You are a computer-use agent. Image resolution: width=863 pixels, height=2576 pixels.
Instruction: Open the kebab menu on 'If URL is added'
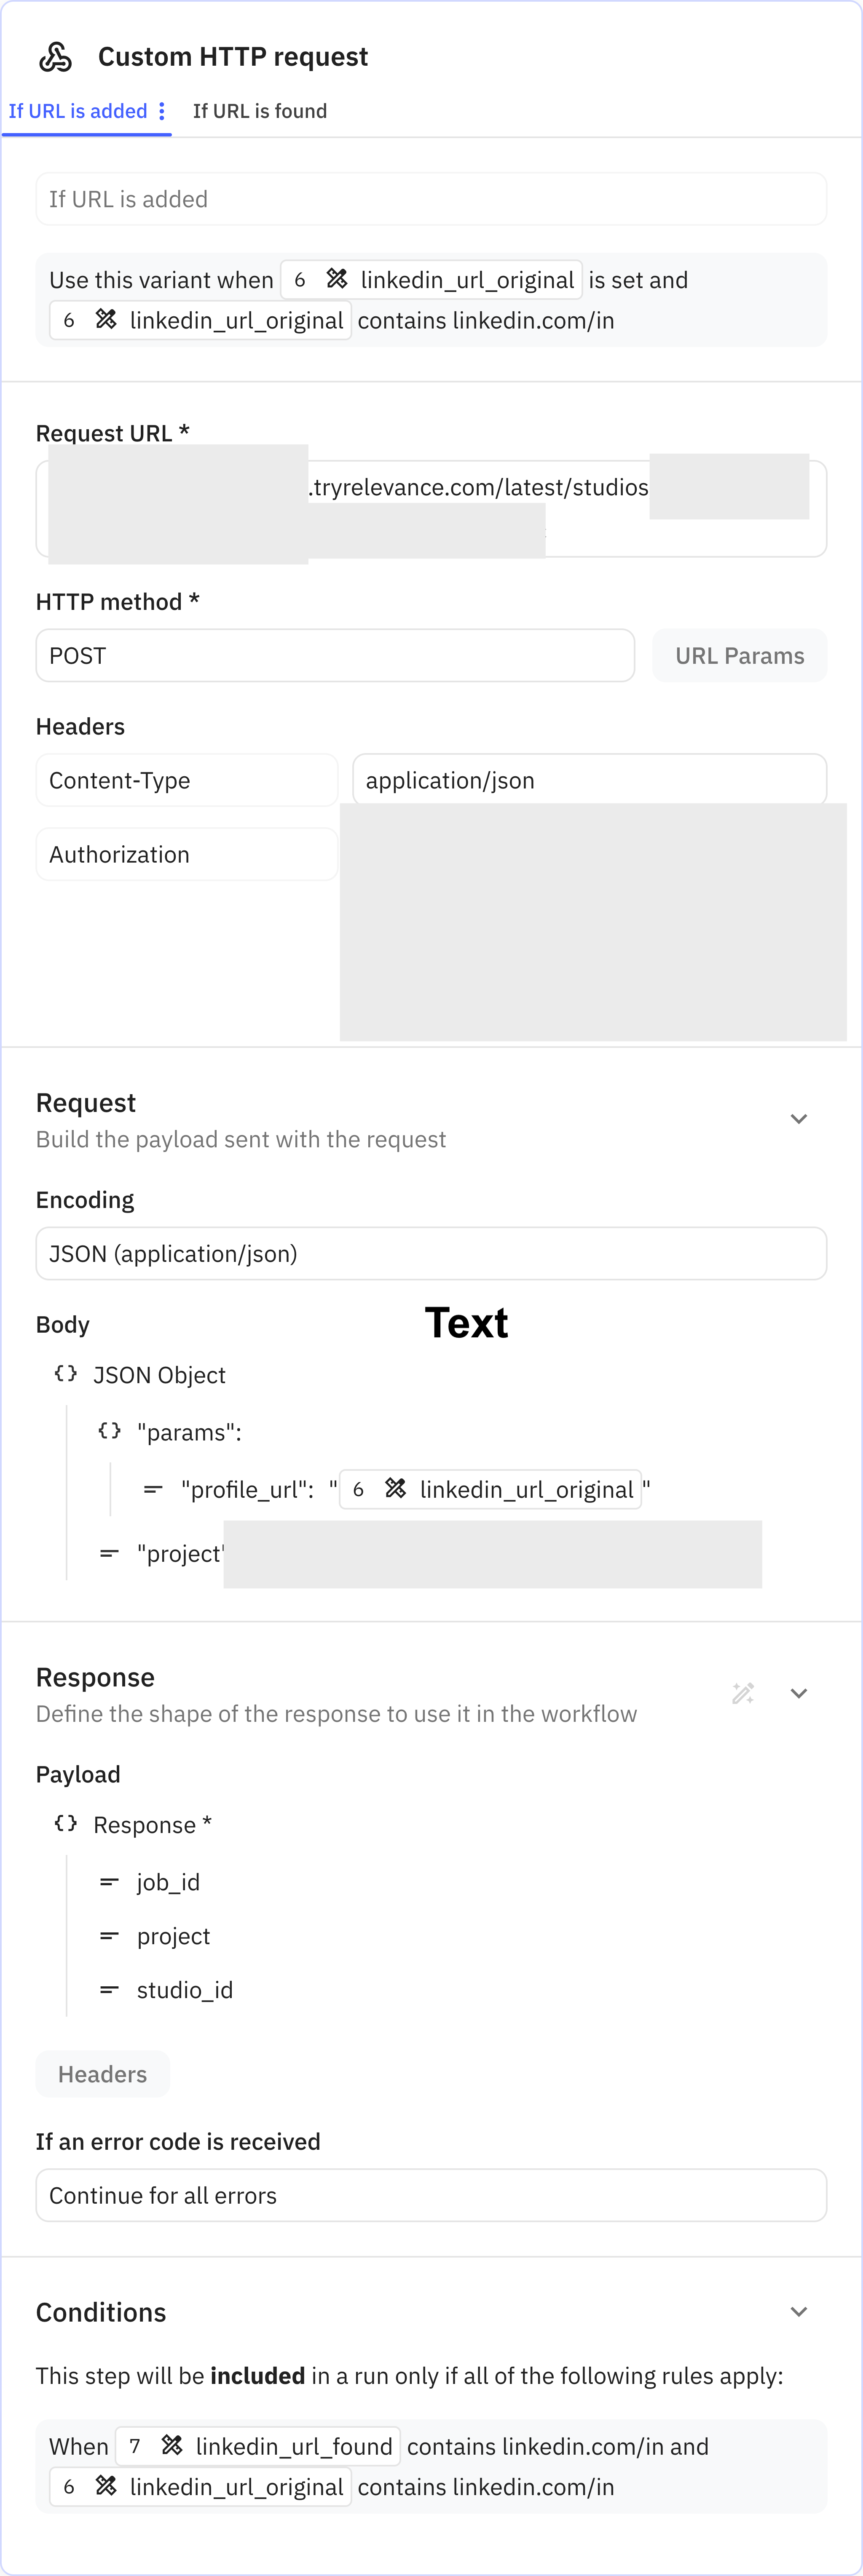(162, 111)
